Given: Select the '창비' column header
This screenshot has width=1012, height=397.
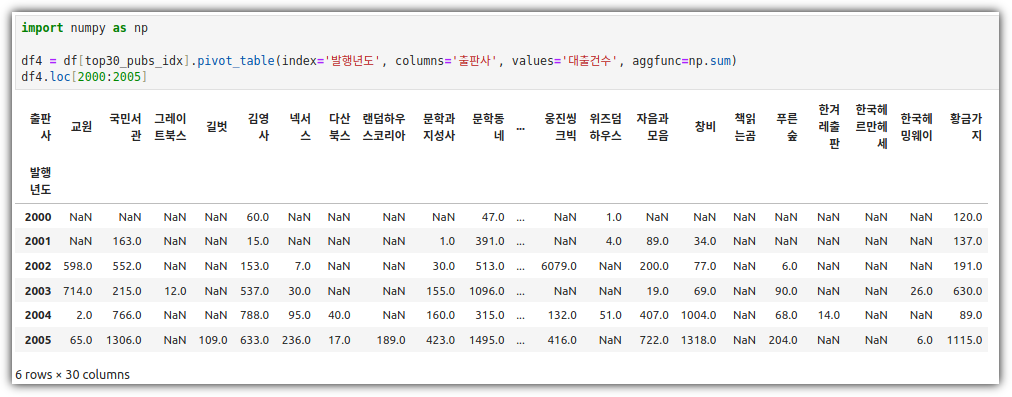Looking at the screenshot, I should tap(705, 127).
